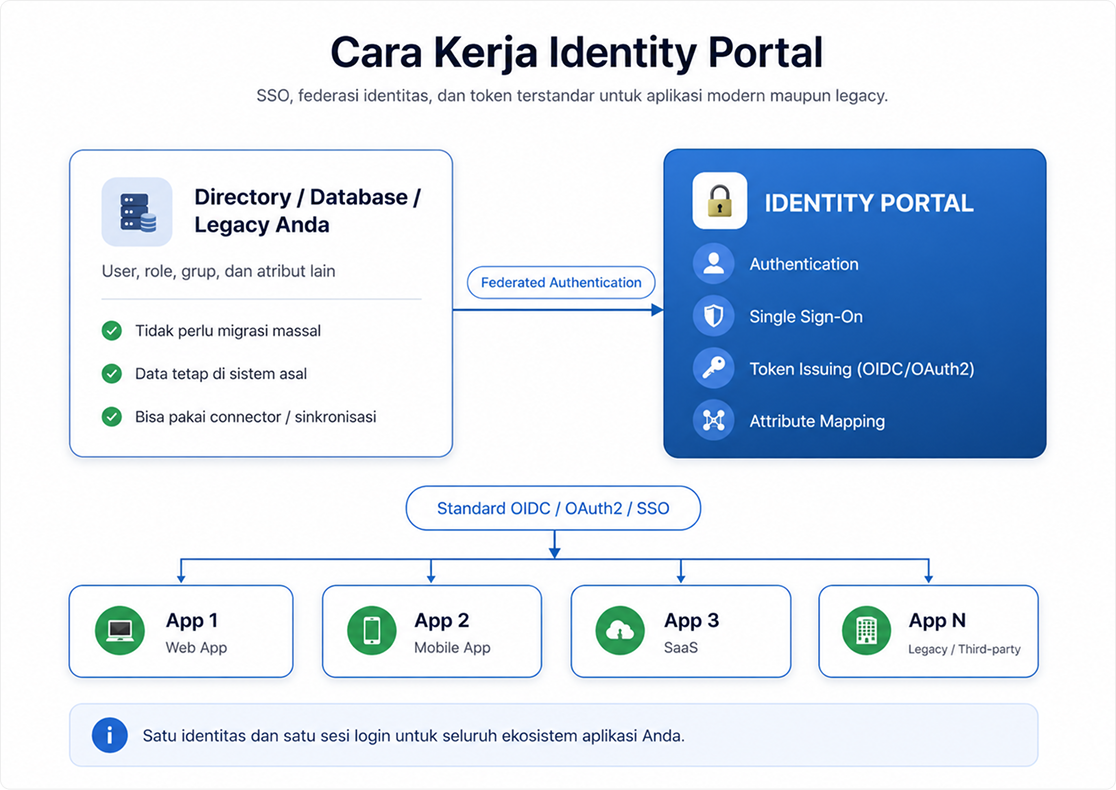The width and height of the screenshot is (1116, 790).
Task: Click the App N building icon
Action: [866, 631]
